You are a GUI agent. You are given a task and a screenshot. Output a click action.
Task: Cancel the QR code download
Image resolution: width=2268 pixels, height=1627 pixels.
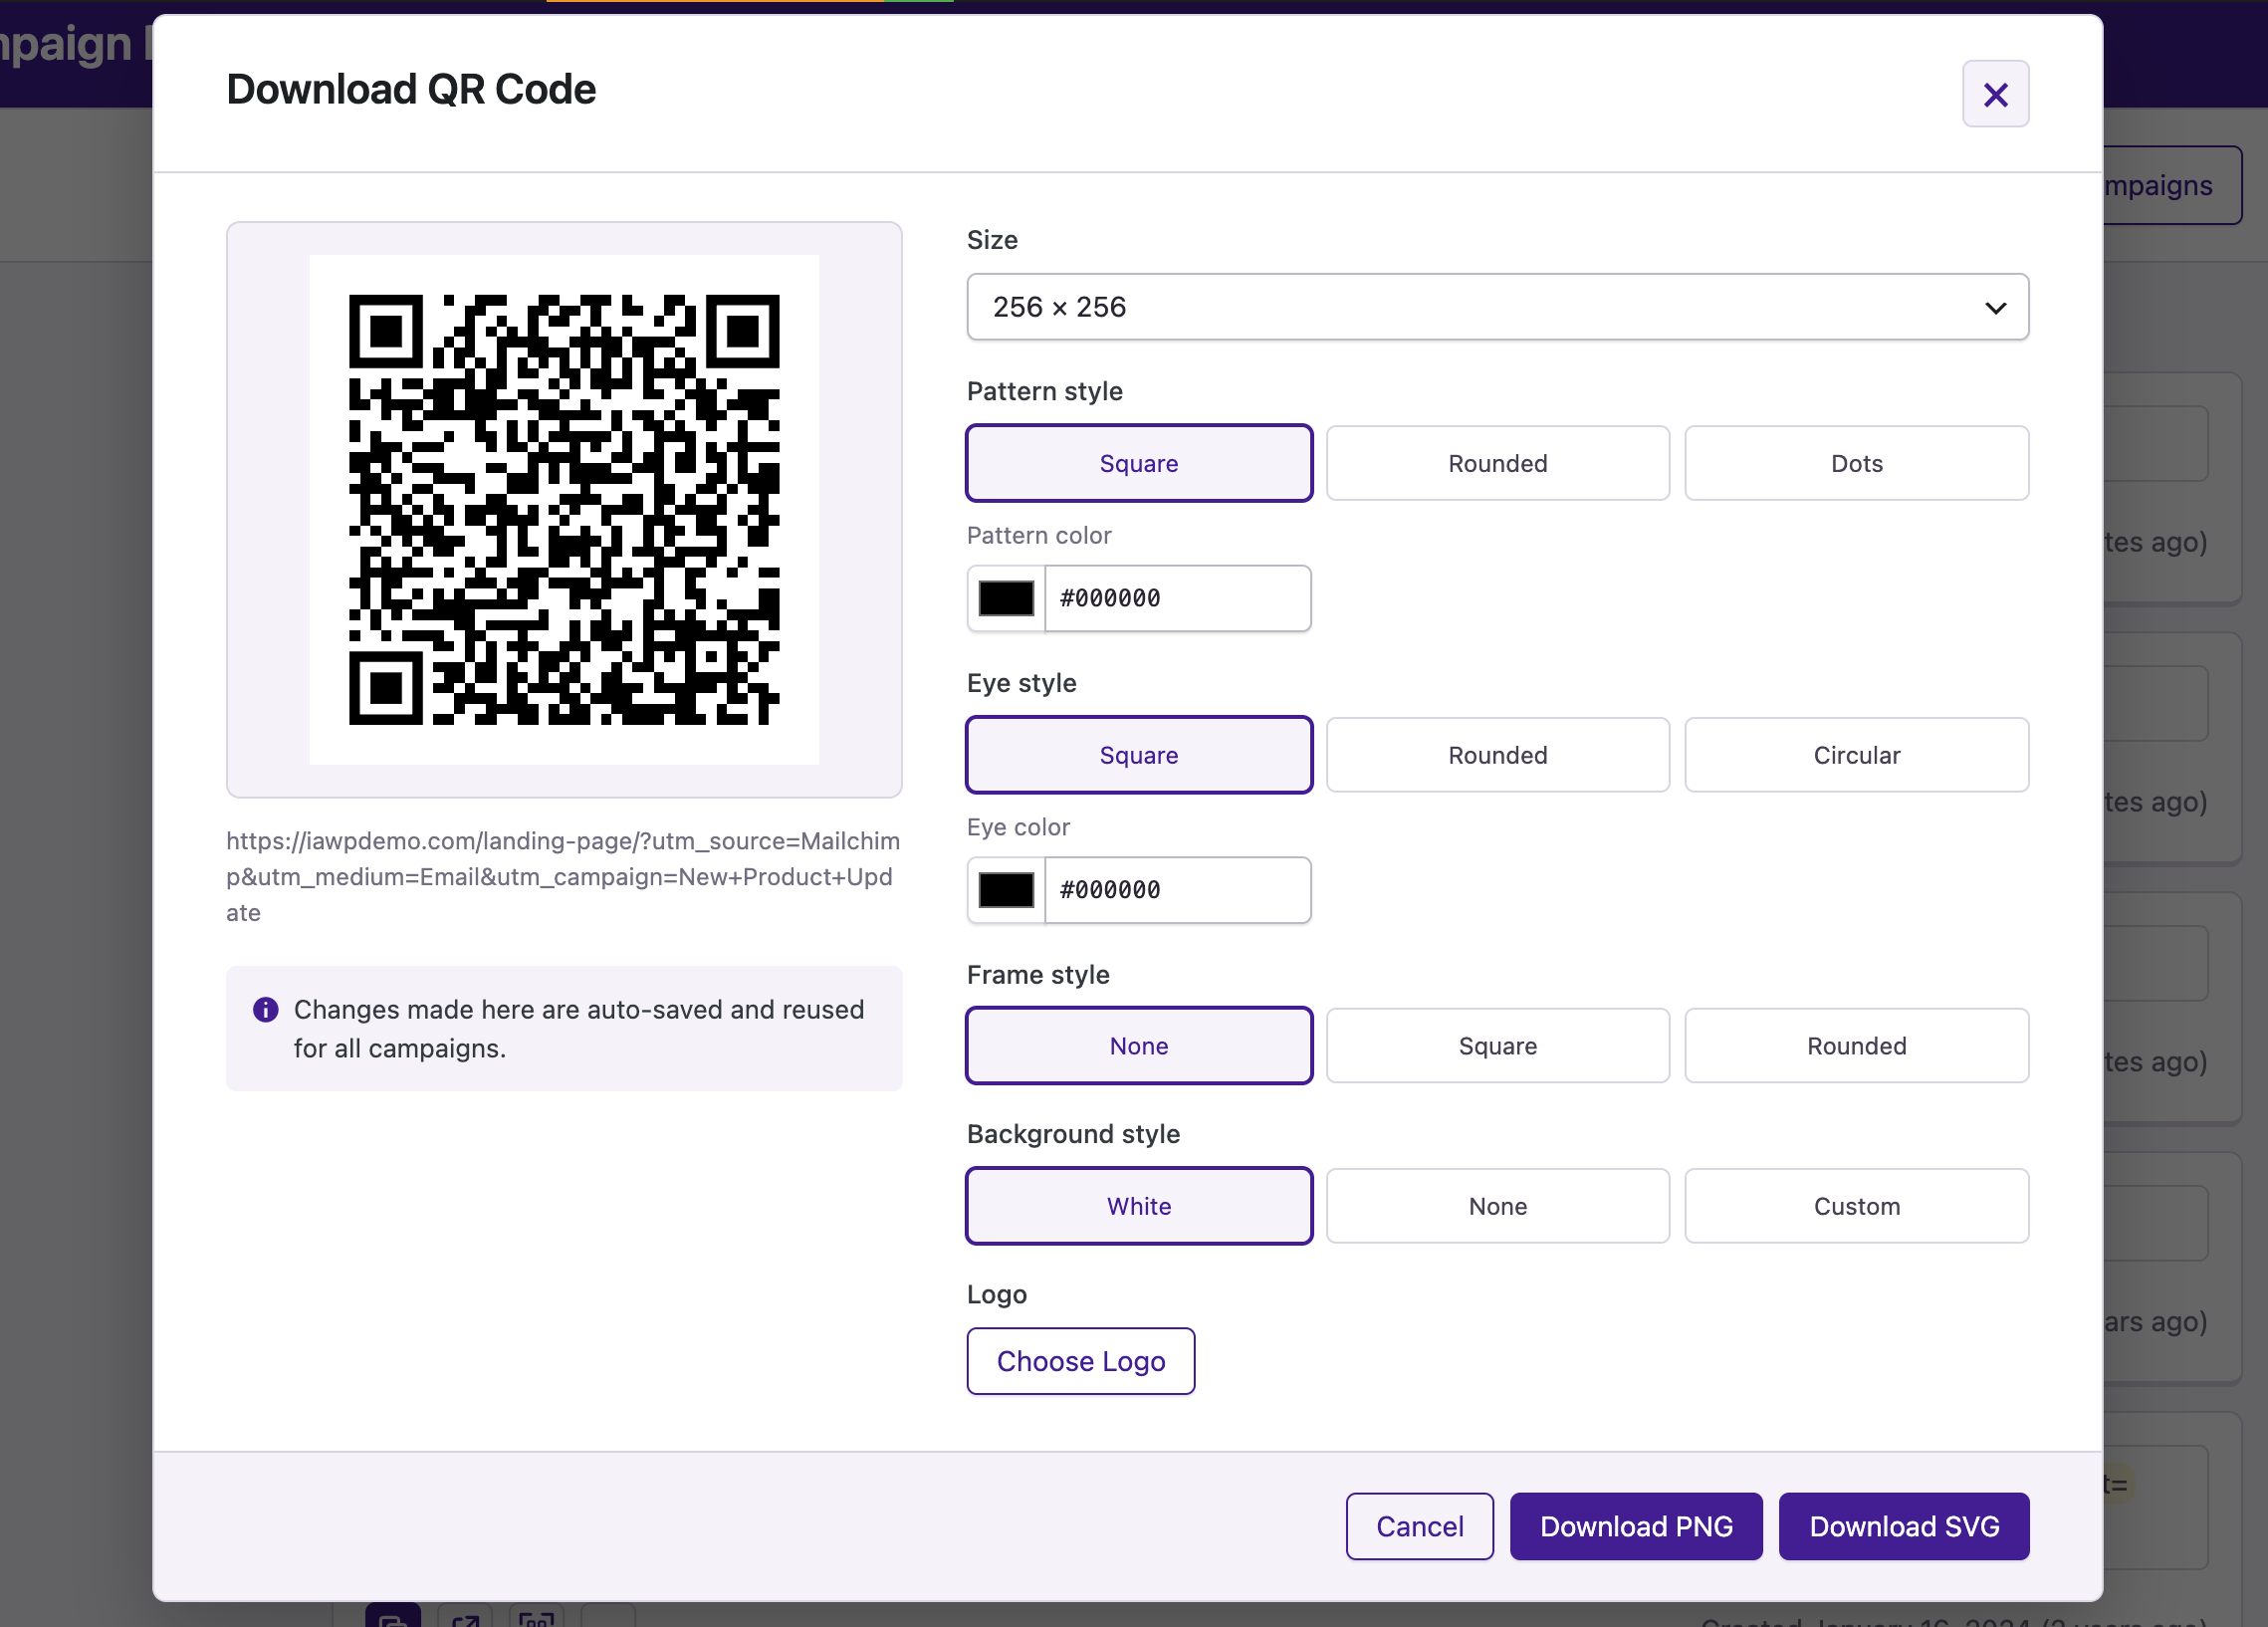pos(1419,1526)
